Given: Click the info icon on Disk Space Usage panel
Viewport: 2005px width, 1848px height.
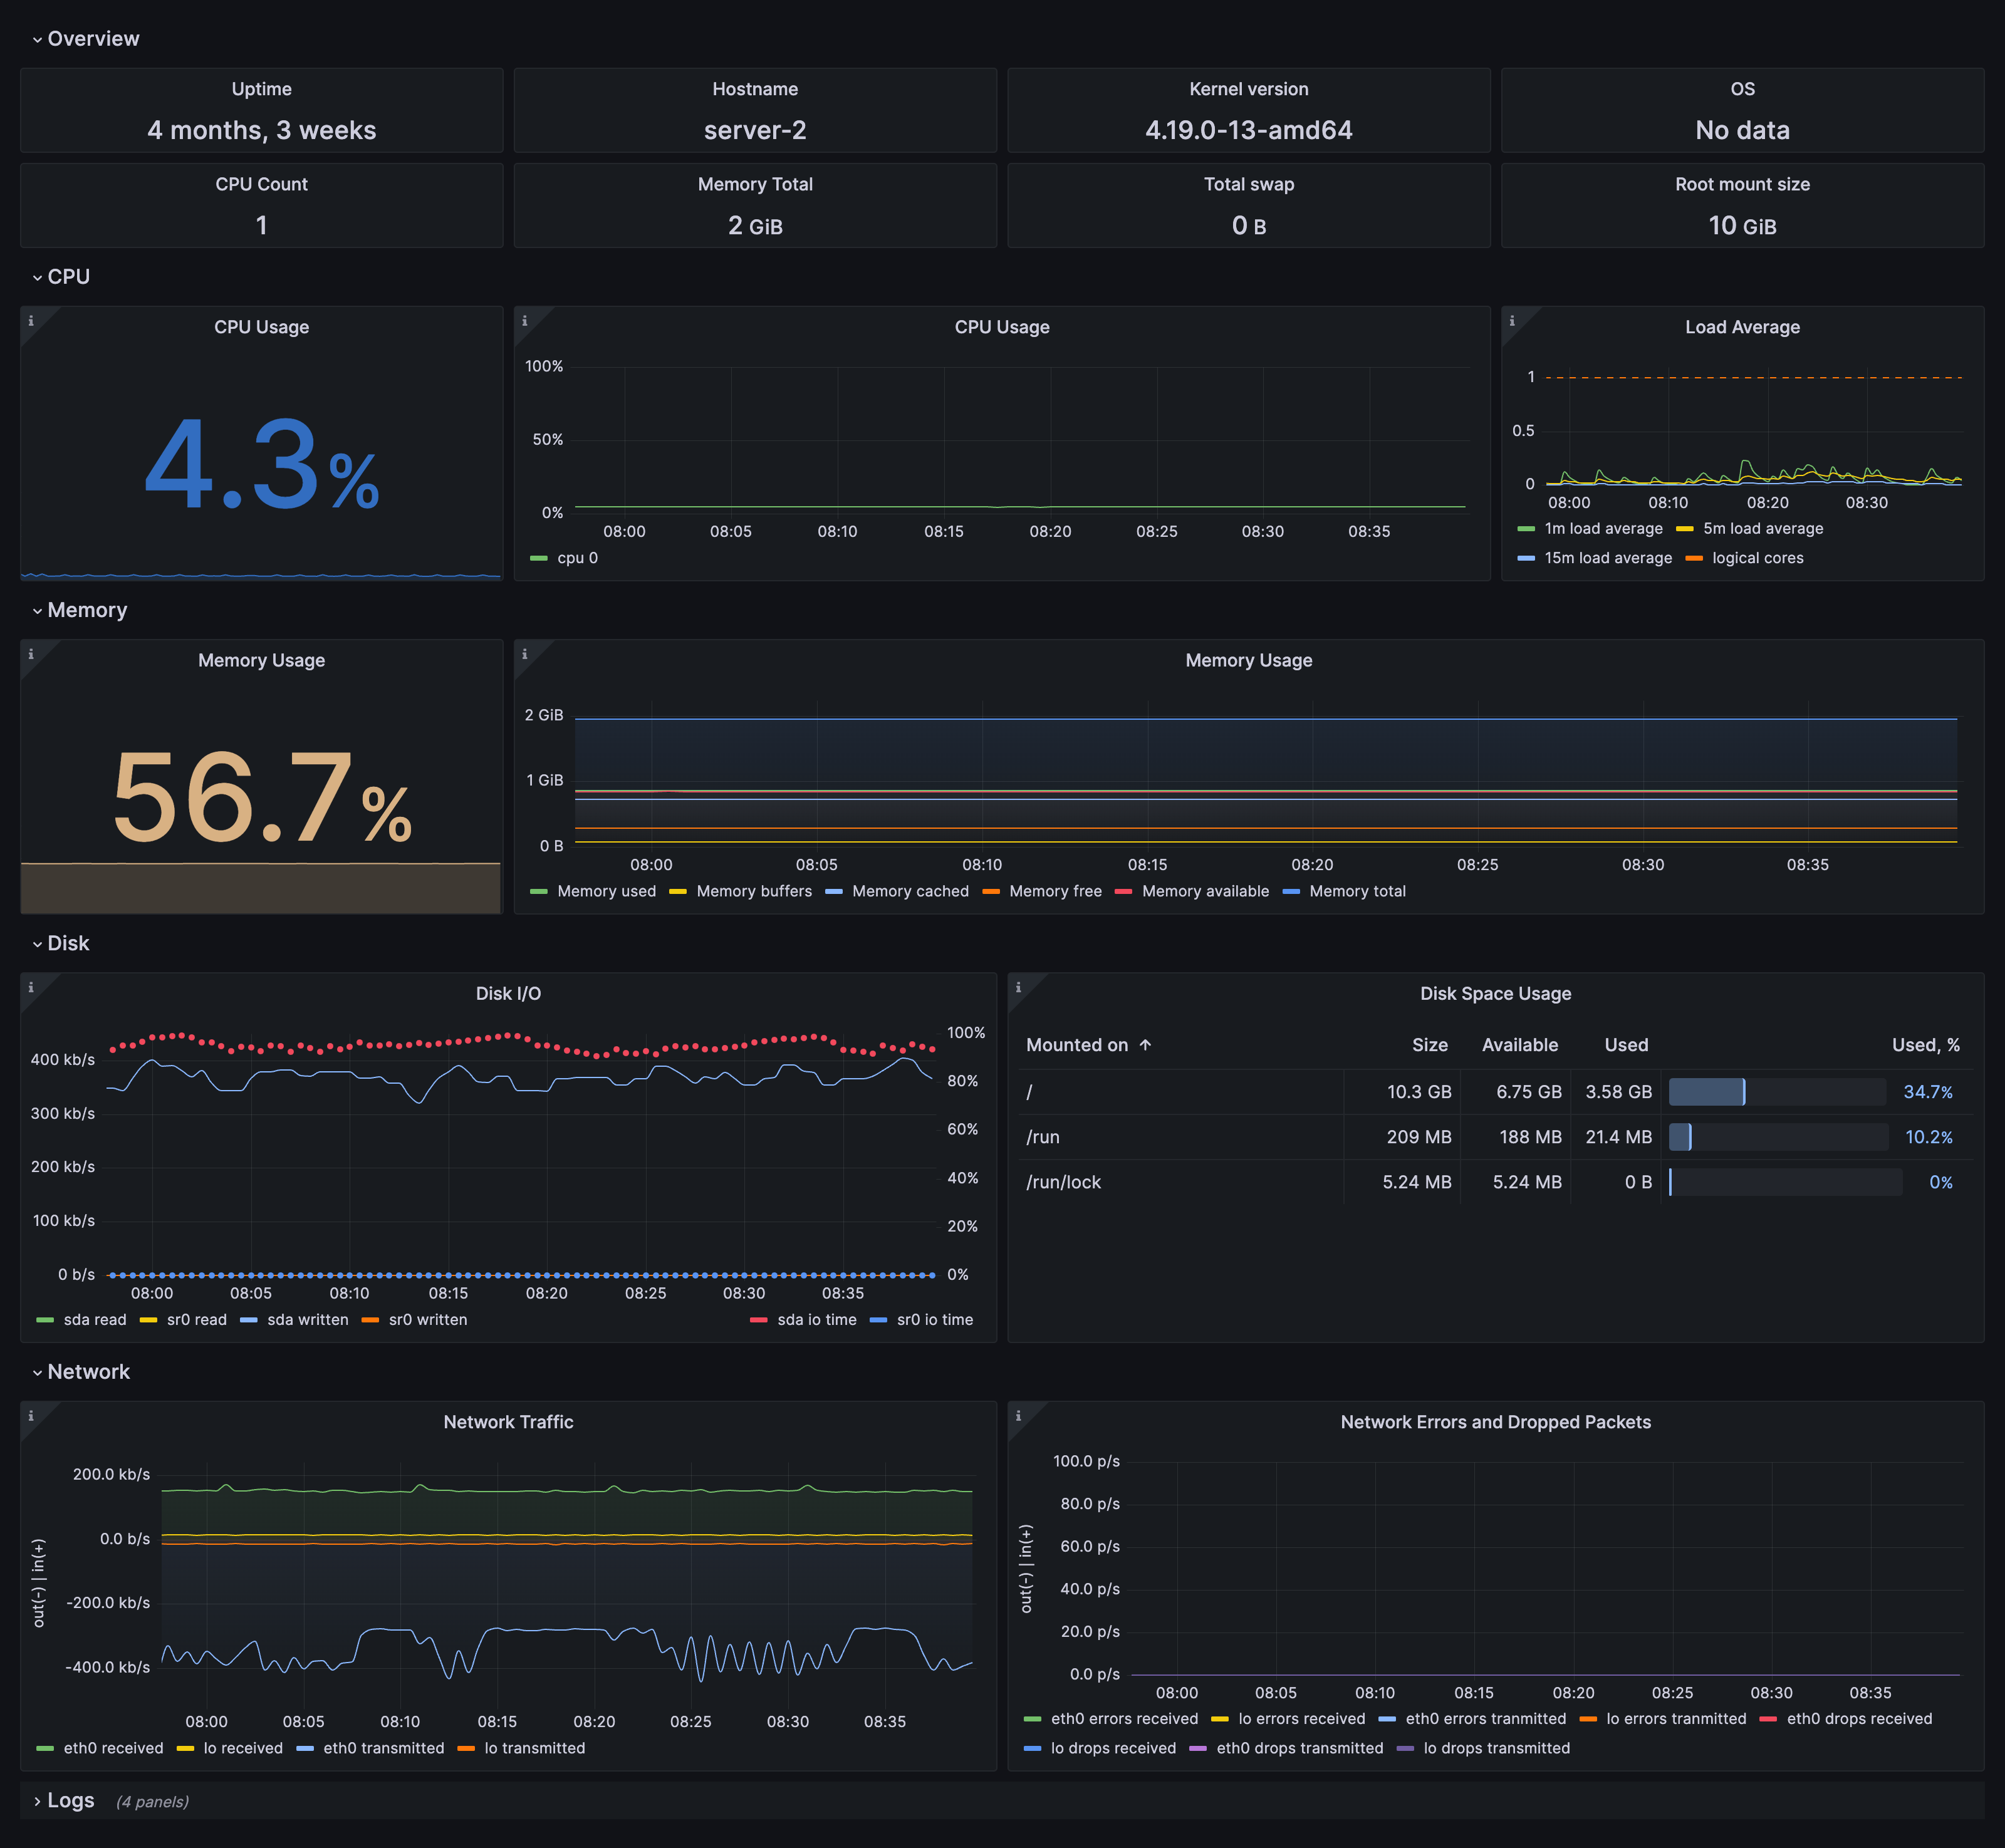Looking at the screenshot, I should (x=1019, y=987).
